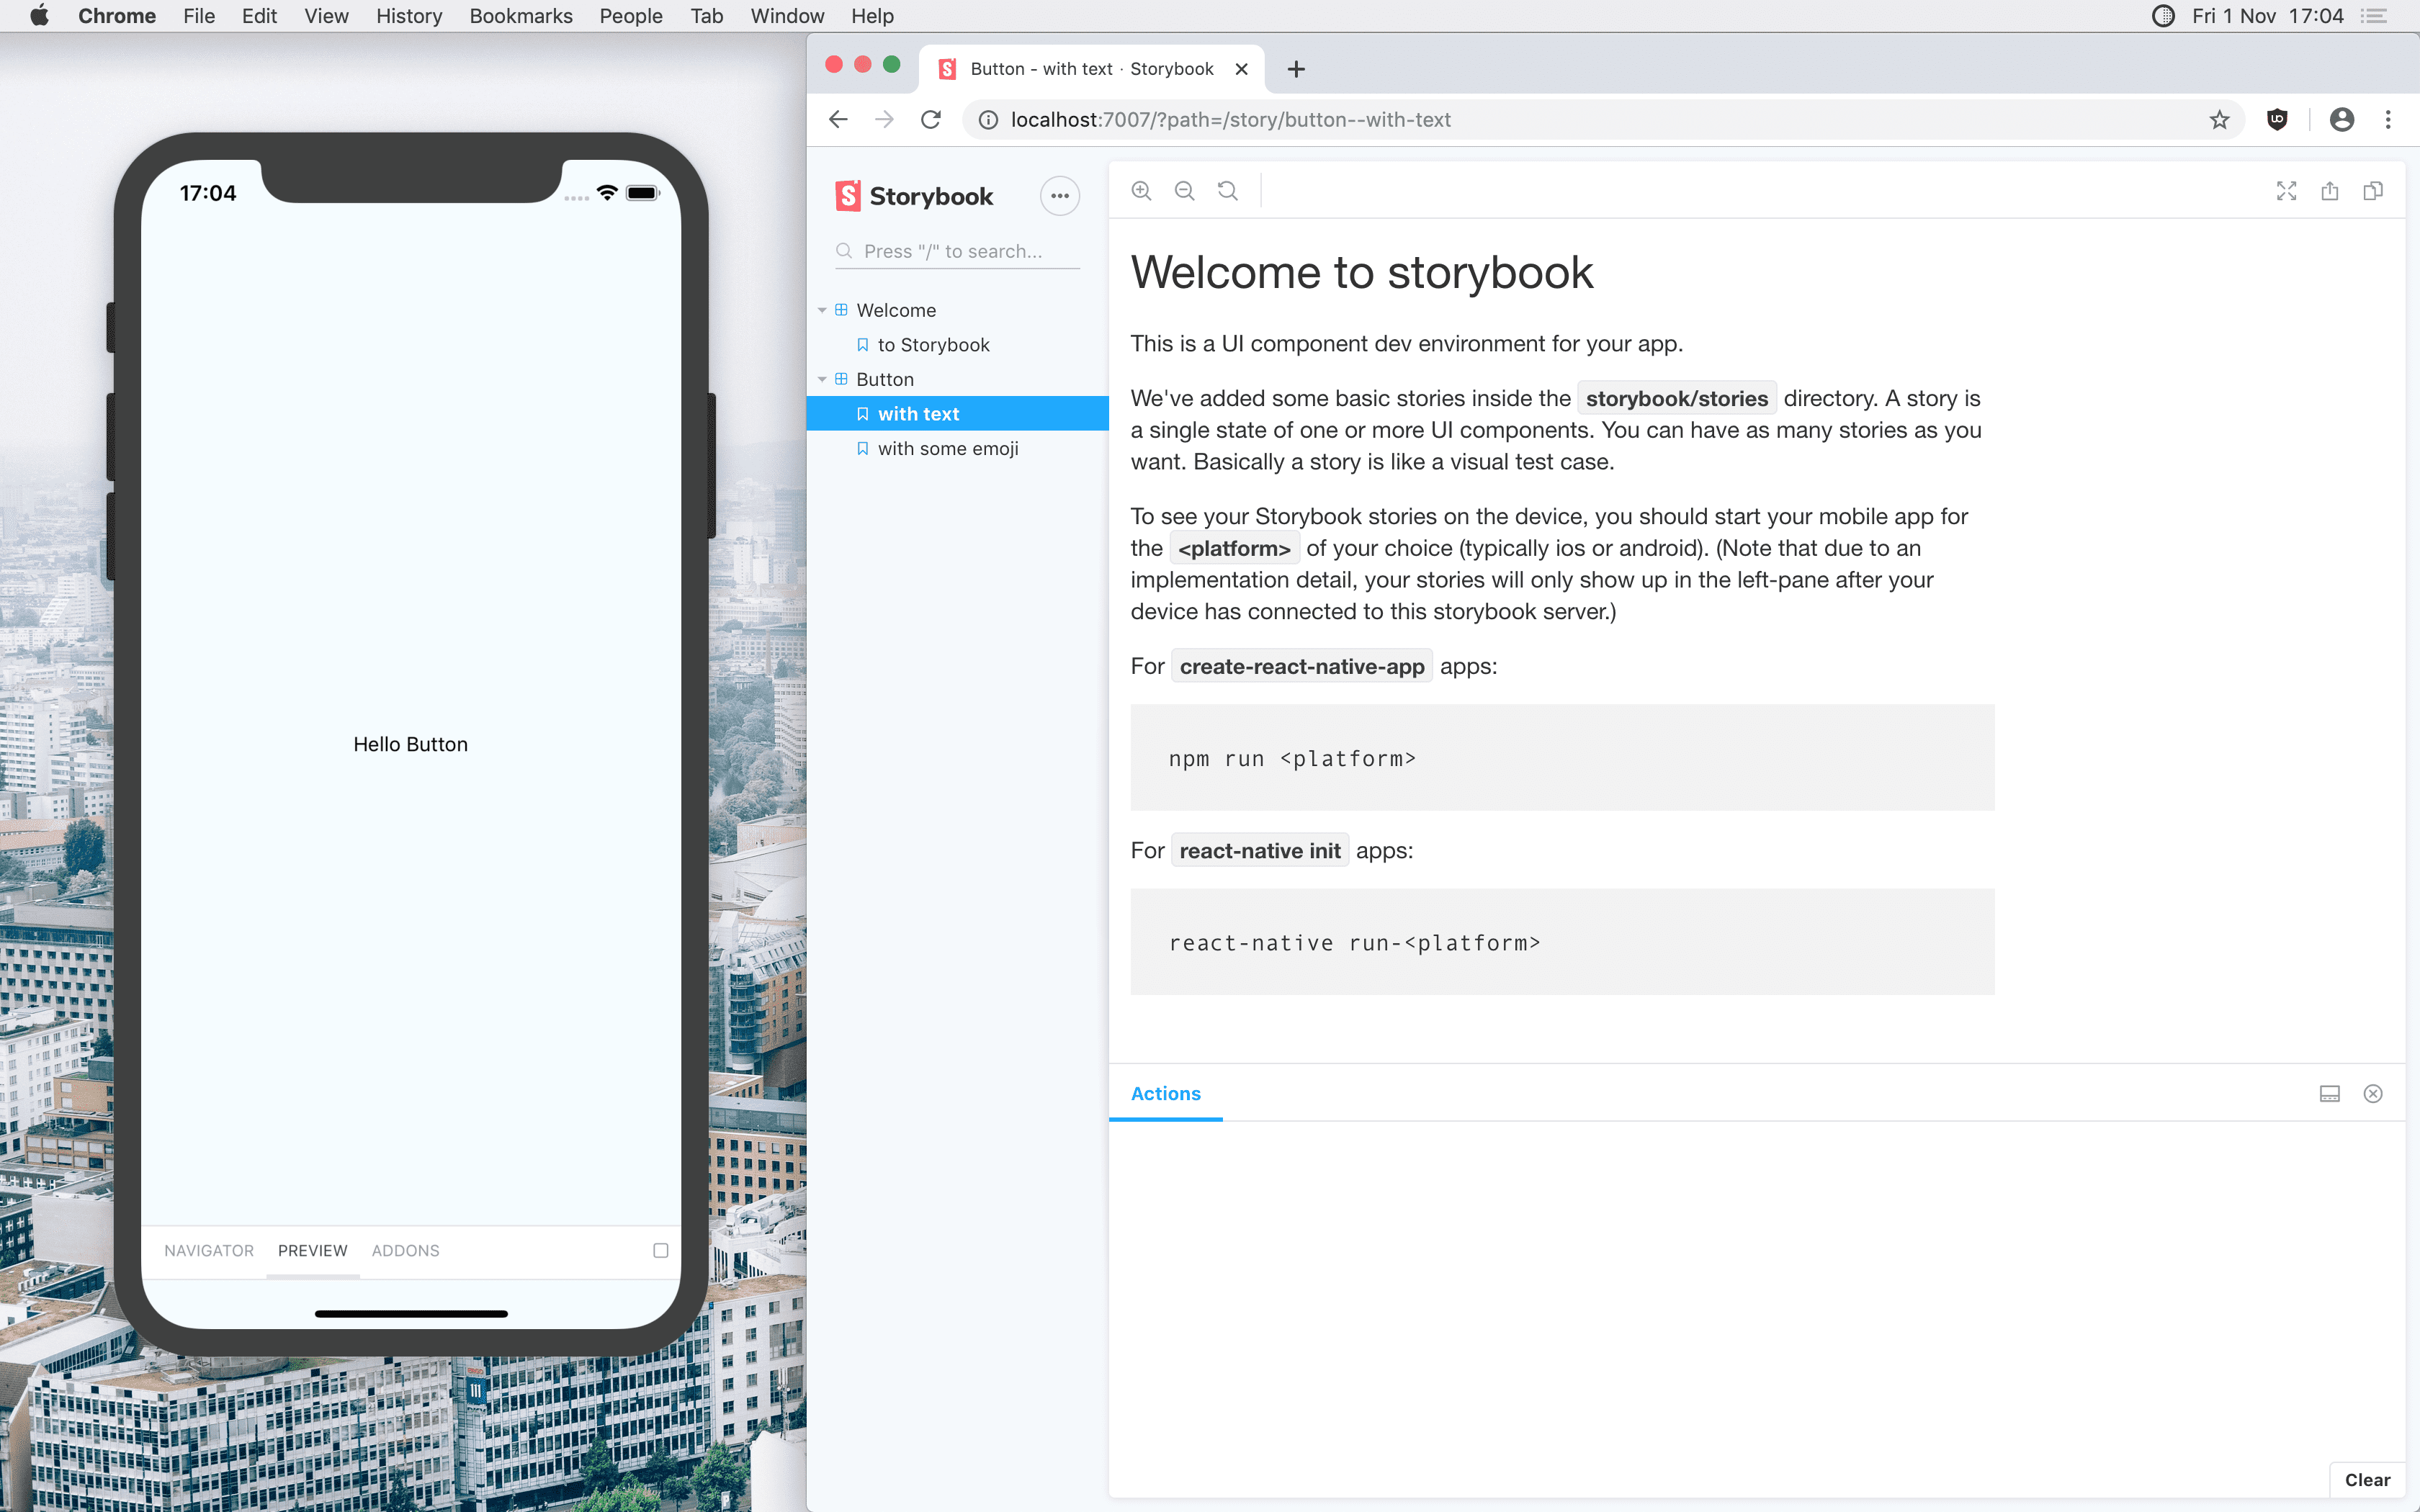The width and height of the screenshot is (2420, 1512).
Task: Select the 'with some emoji' story
Action: pyautogui.click(x=947, y=448)
